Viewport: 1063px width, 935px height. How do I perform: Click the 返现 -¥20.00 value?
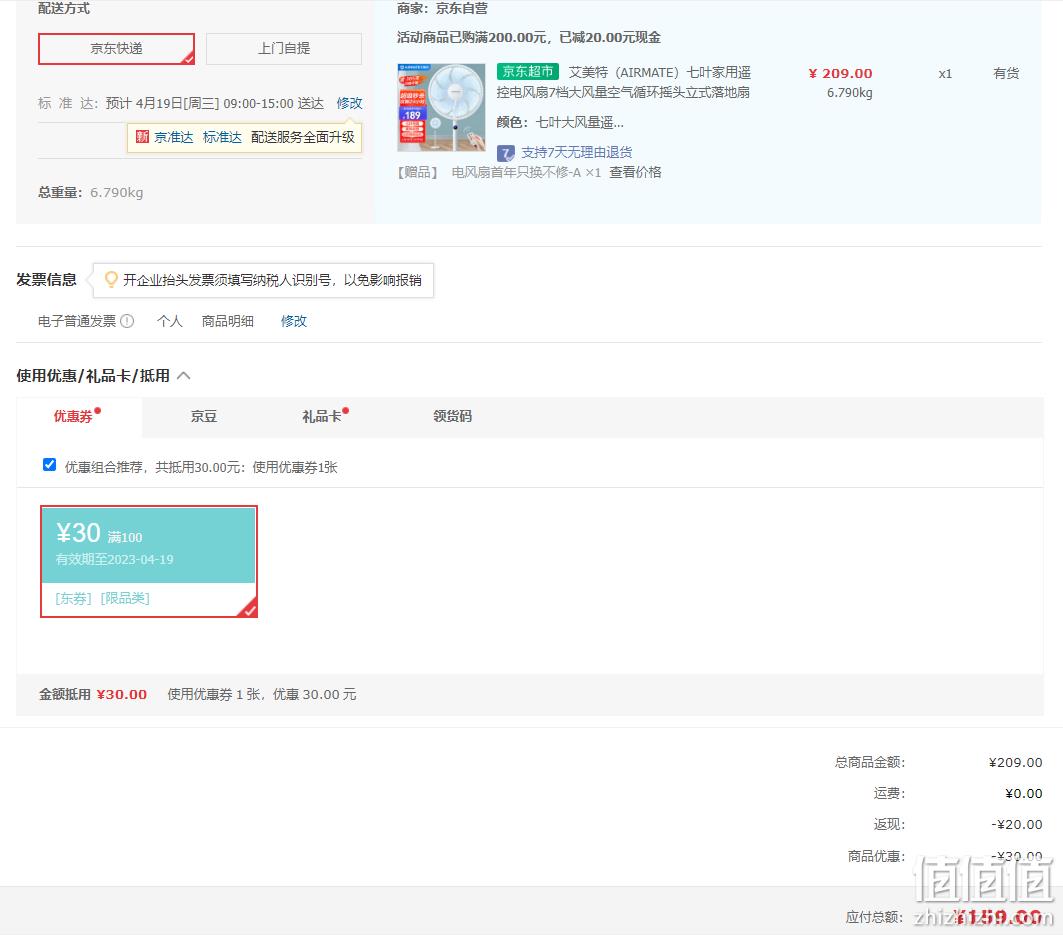point(1016,824)
